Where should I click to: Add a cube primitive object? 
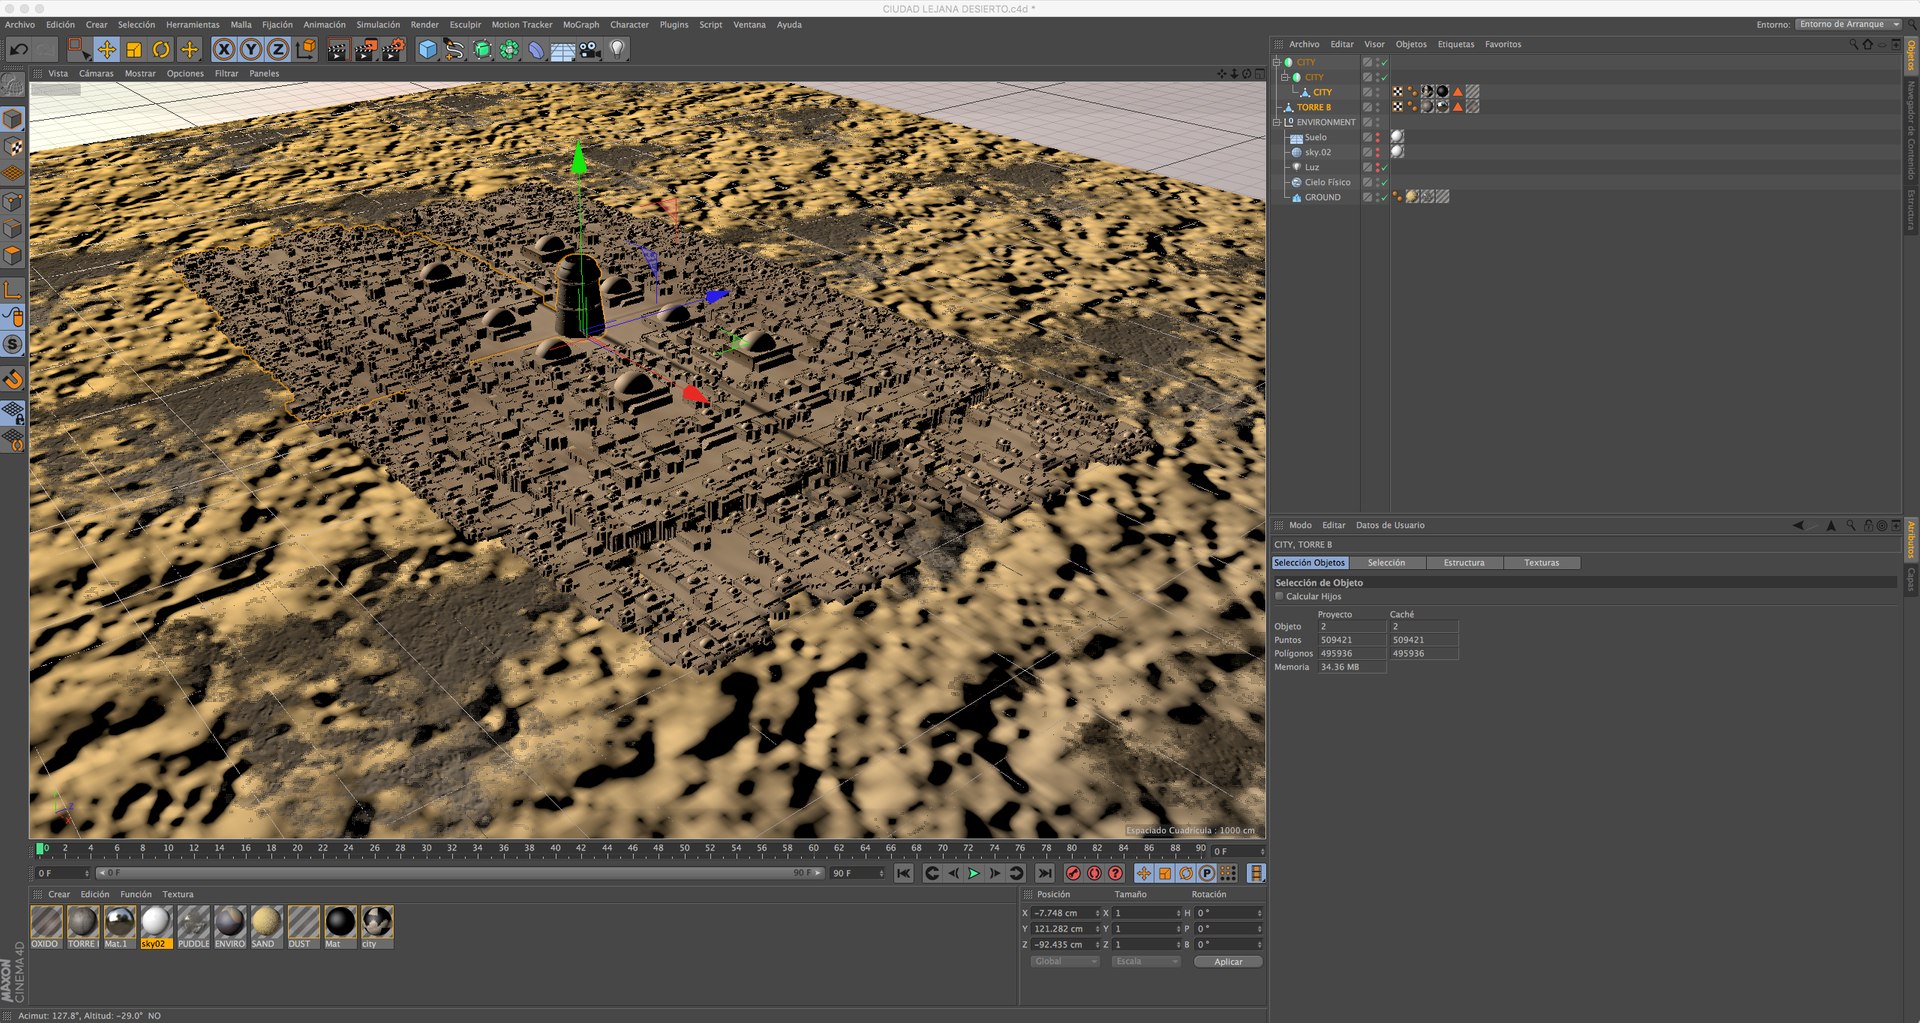(x=427, y=49)
